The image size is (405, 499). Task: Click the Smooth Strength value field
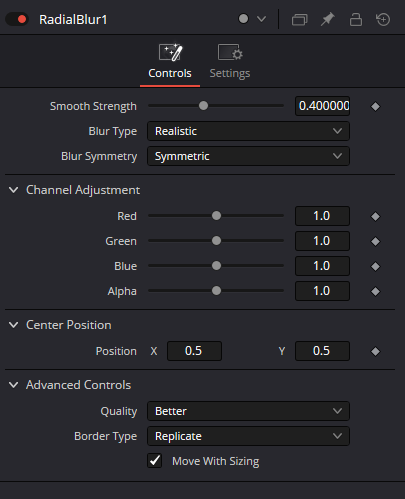[322, 106]
